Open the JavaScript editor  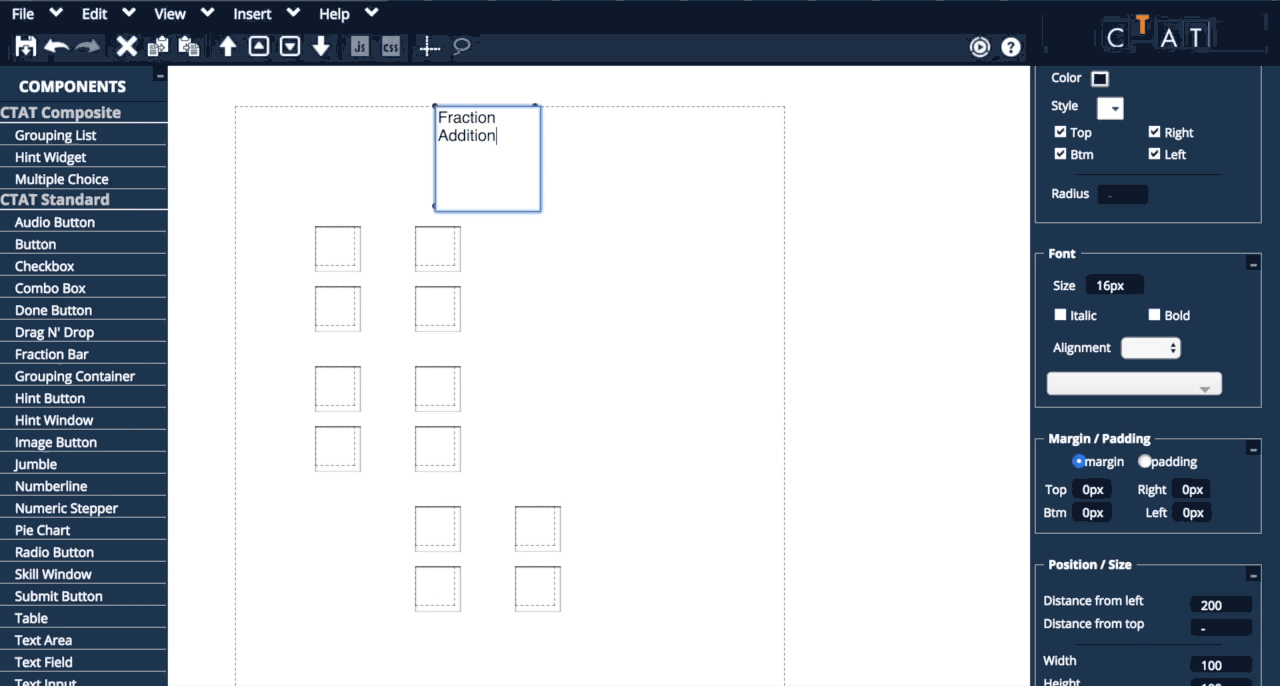[x=359, y=46]
